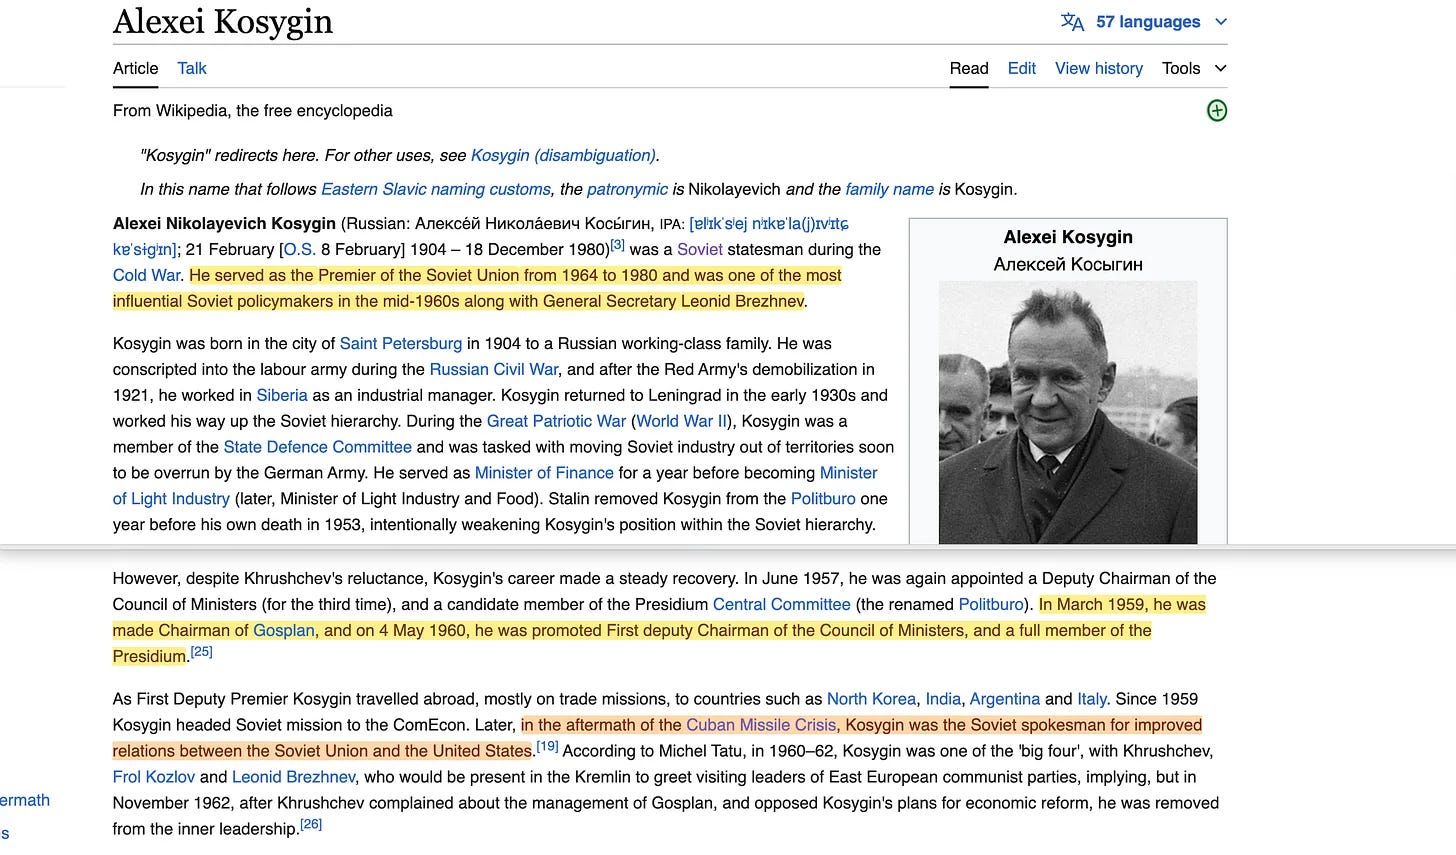Click the North Korea link
The height and width of the screenshot is (855, 1456).
pyautogui.click(x=871, y=699)
